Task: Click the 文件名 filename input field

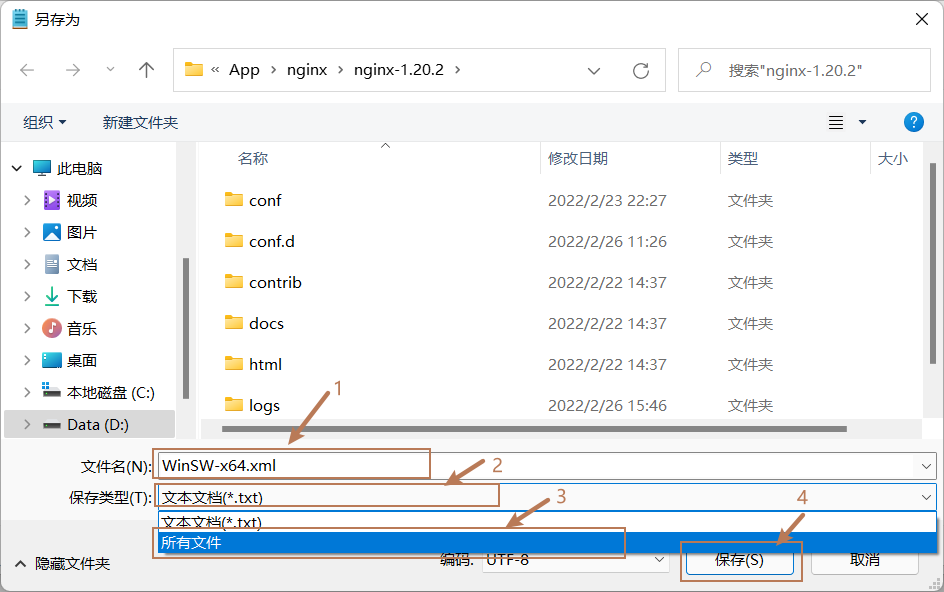Action: 540,465
